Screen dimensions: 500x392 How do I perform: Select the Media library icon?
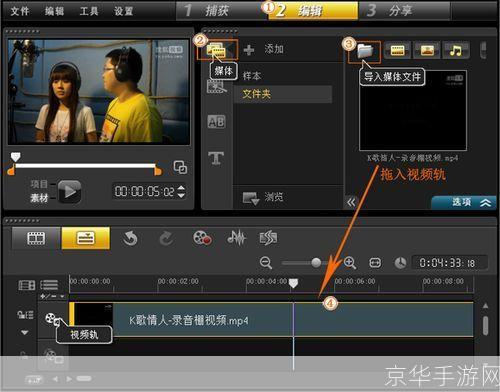(217, 50)
